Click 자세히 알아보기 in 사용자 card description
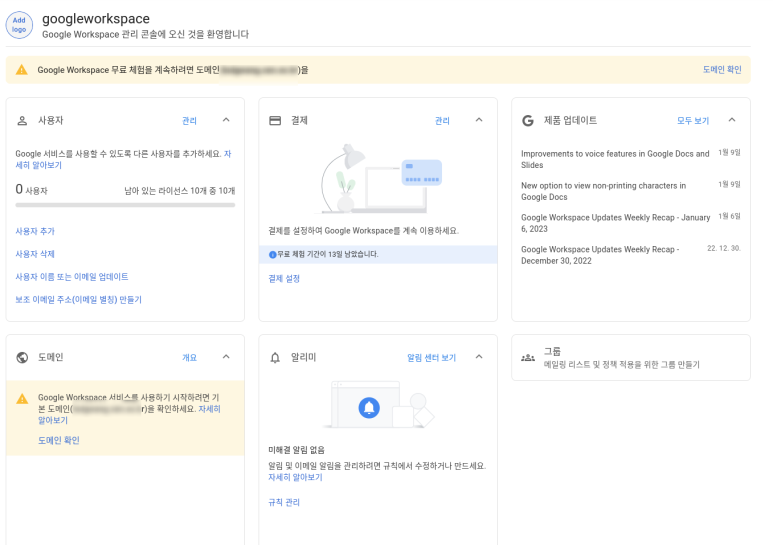This screenshot has width=773, height=545. point(38,166)
